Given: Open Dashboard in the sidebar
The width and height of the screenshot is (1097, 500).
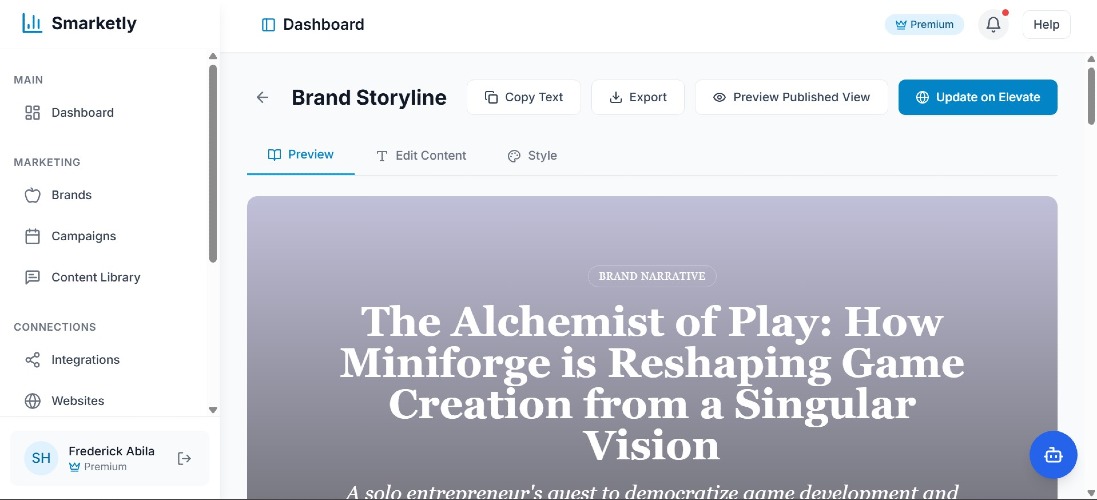Looking at the screenshot, I should [x=82, y=113].
